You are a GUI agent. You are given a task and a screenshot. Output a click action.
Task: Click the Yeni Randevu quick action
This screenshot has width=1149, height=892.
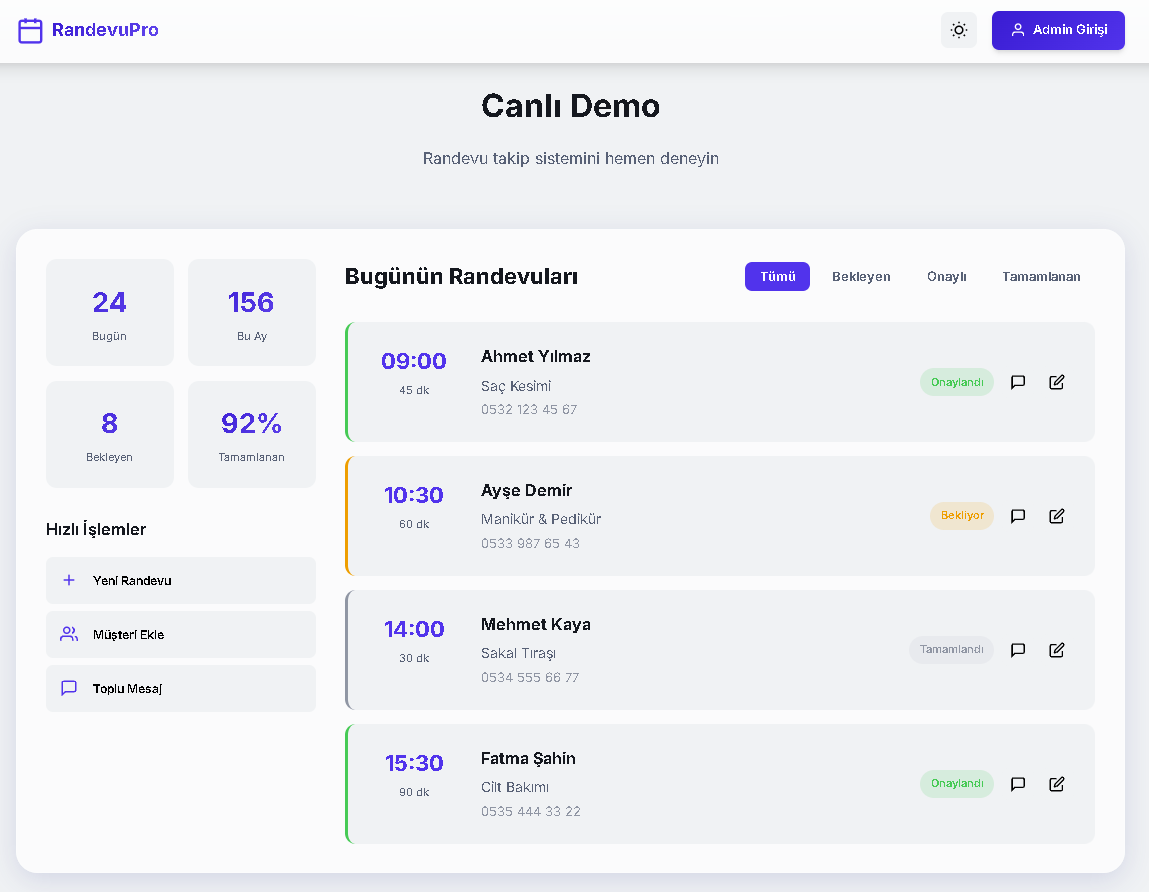(180, 580)
